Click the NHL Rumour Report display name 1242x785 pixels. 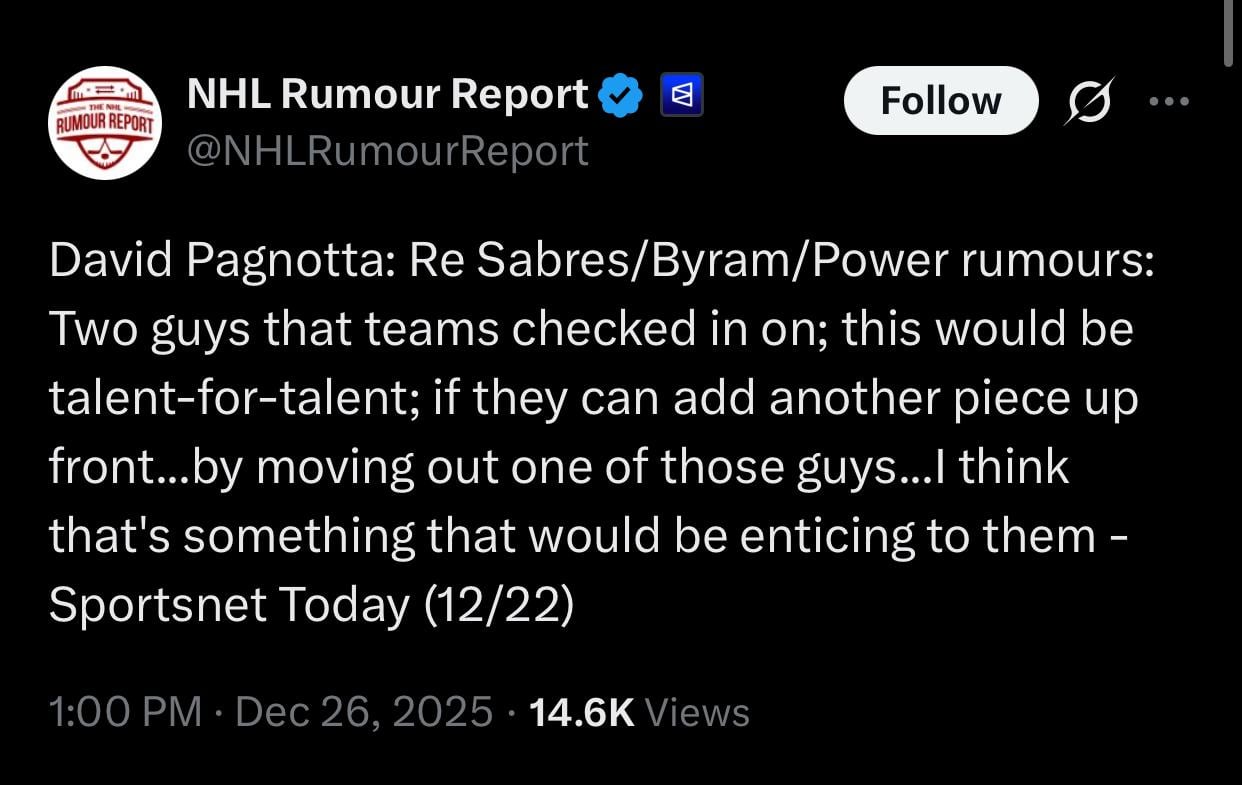pyautogui.click(x=388, y=93)
